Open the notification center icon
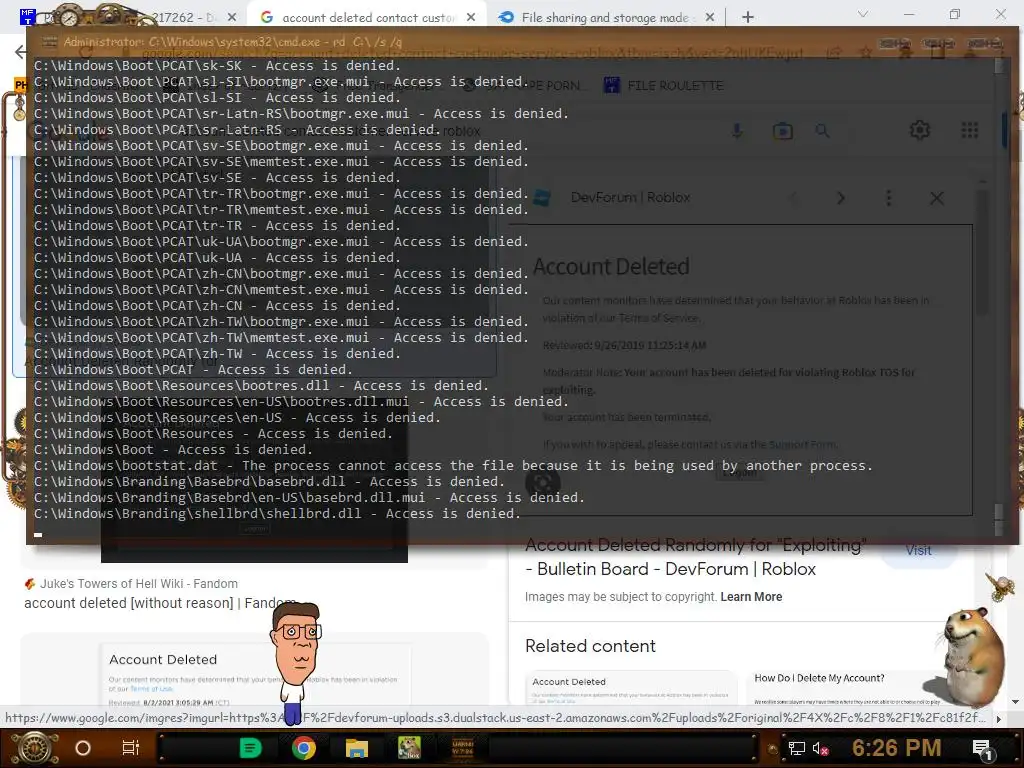Viewport: 1024px width, 768px height. (982, 749)
